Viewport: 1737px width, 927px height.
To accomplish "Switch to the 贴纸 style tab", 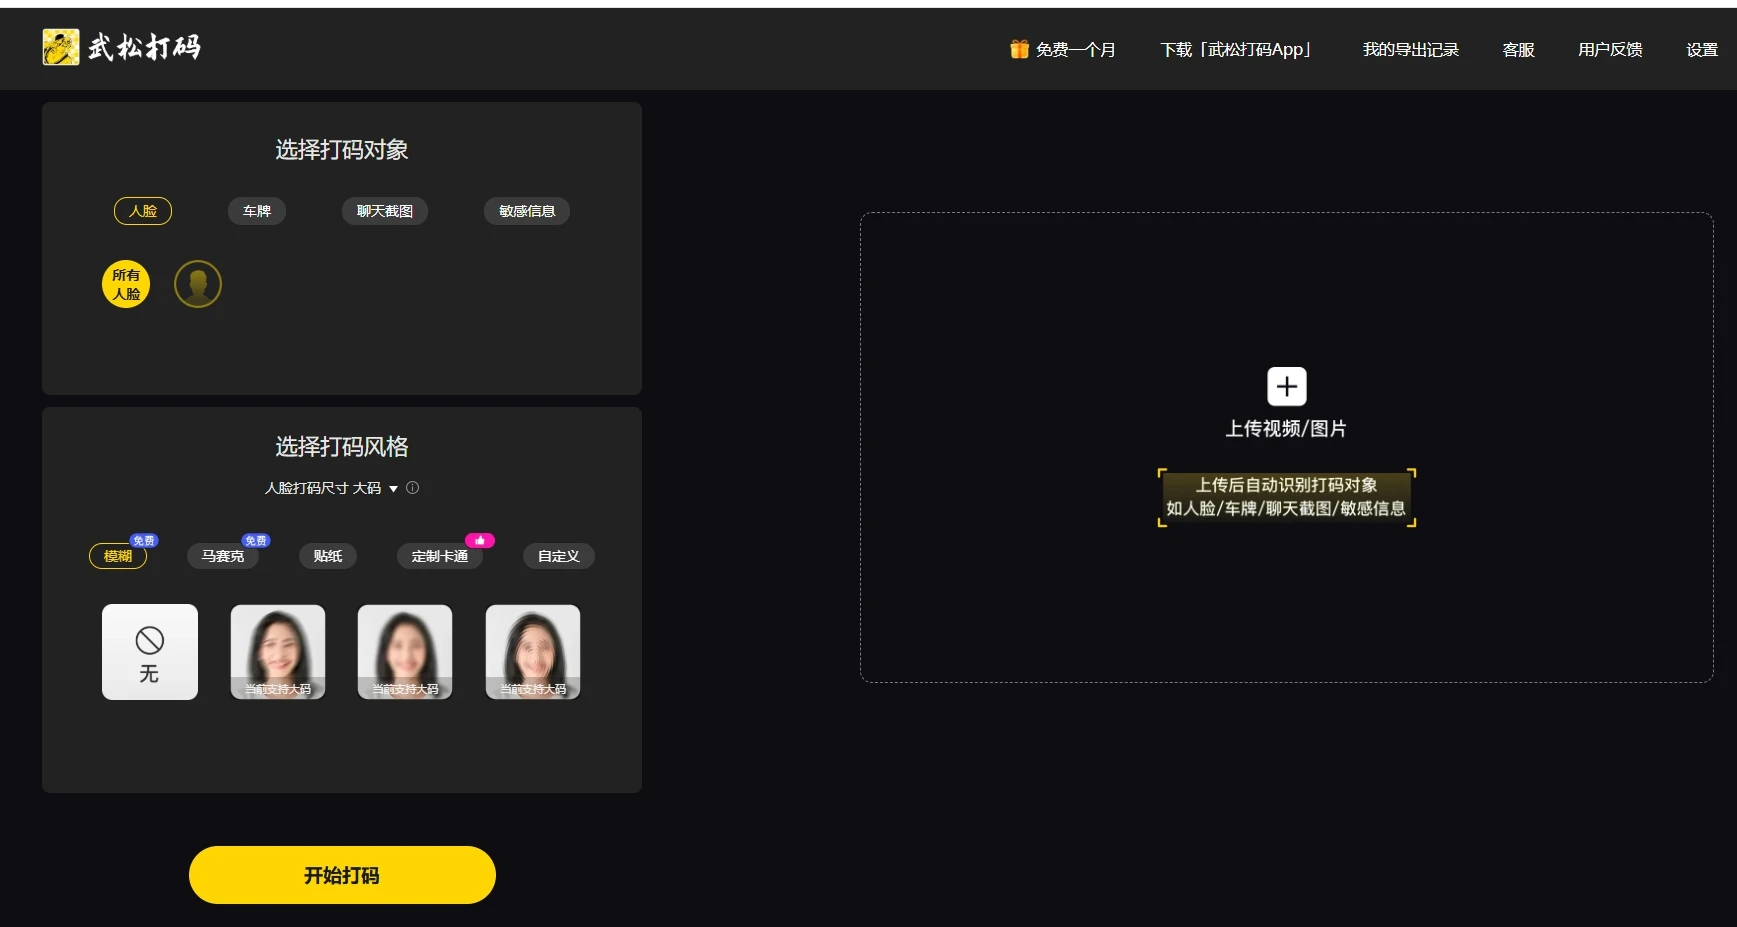I will tap(328, 556).
